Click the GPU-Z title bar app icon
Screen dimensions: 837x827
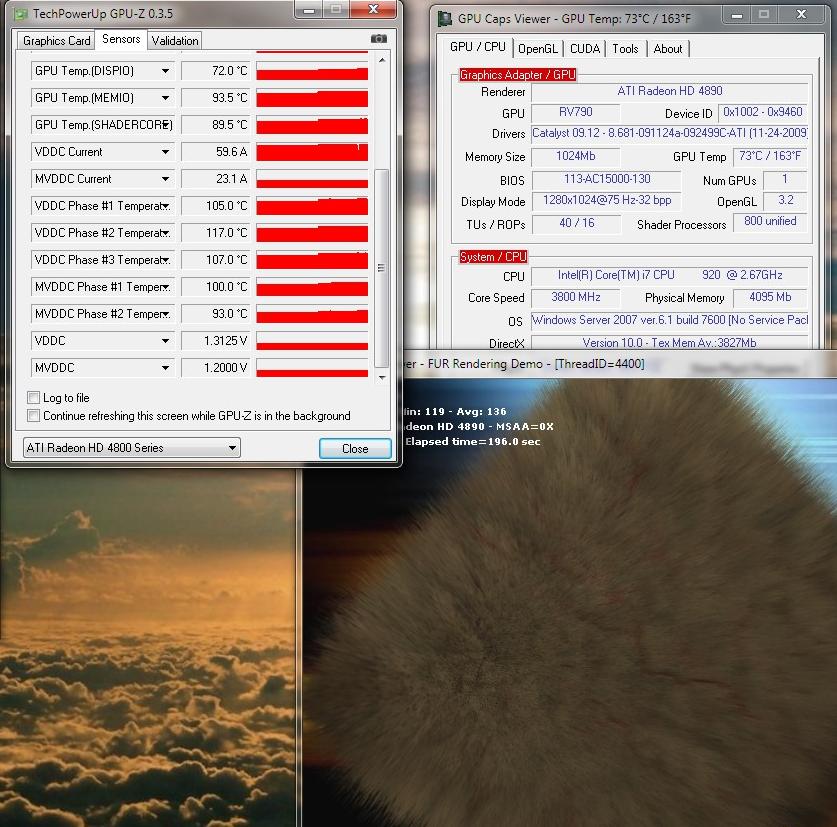pos(21,13)
